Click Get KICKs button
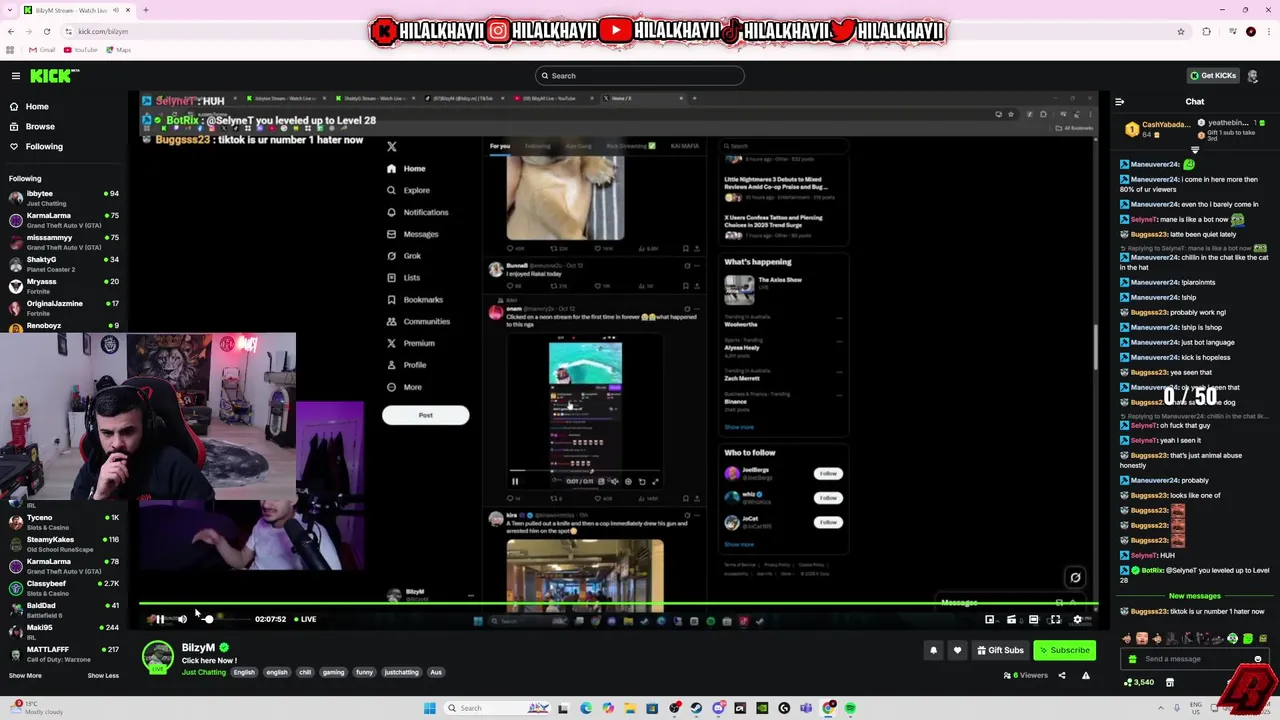The image size is (1280, 720). coord(1212,76)
